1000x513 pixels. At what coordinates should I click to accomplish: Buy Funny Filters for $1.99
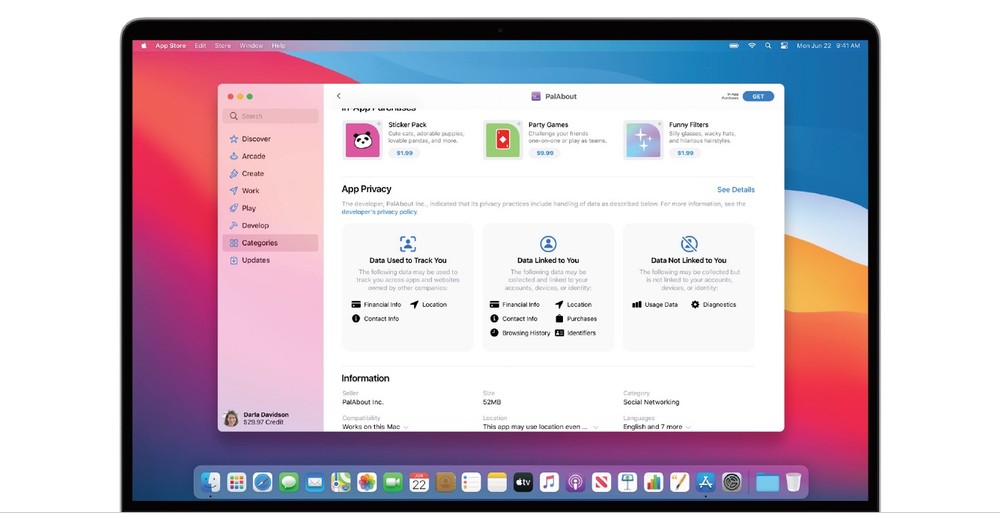tap(685, 153)
